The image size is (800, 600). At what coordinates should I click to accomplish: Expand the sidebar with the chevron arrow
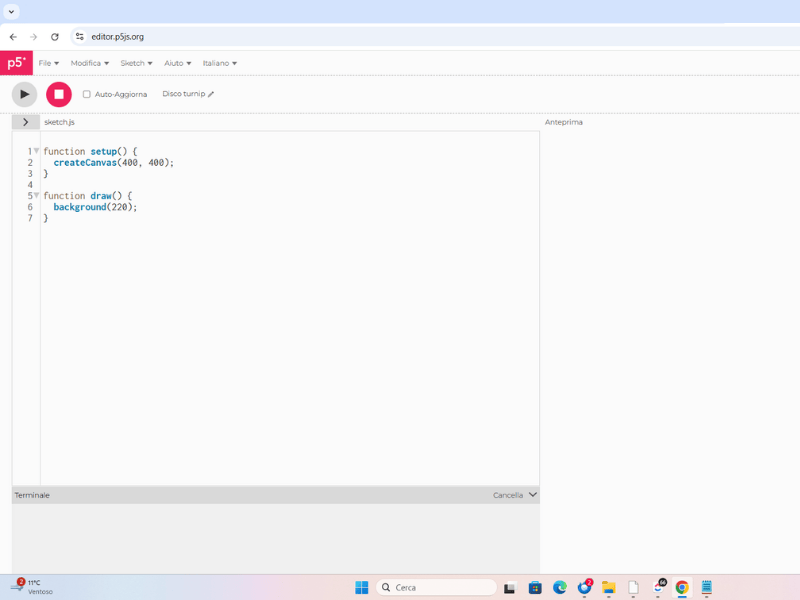(25, 122)
